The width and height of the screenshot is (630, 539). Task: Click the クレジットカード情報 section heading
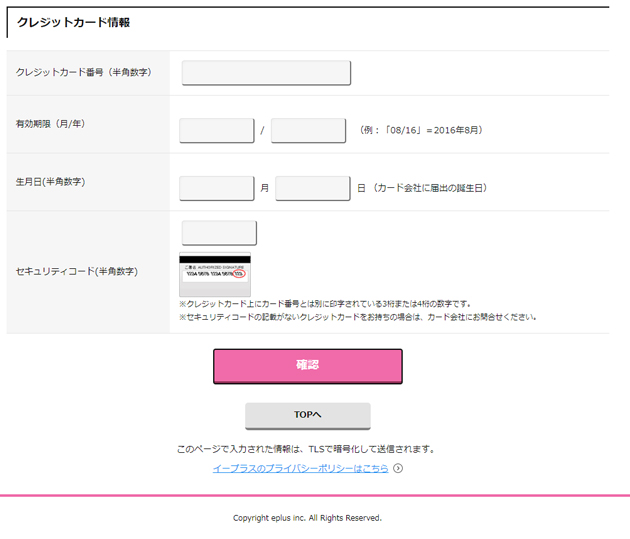tap(73, 22)
